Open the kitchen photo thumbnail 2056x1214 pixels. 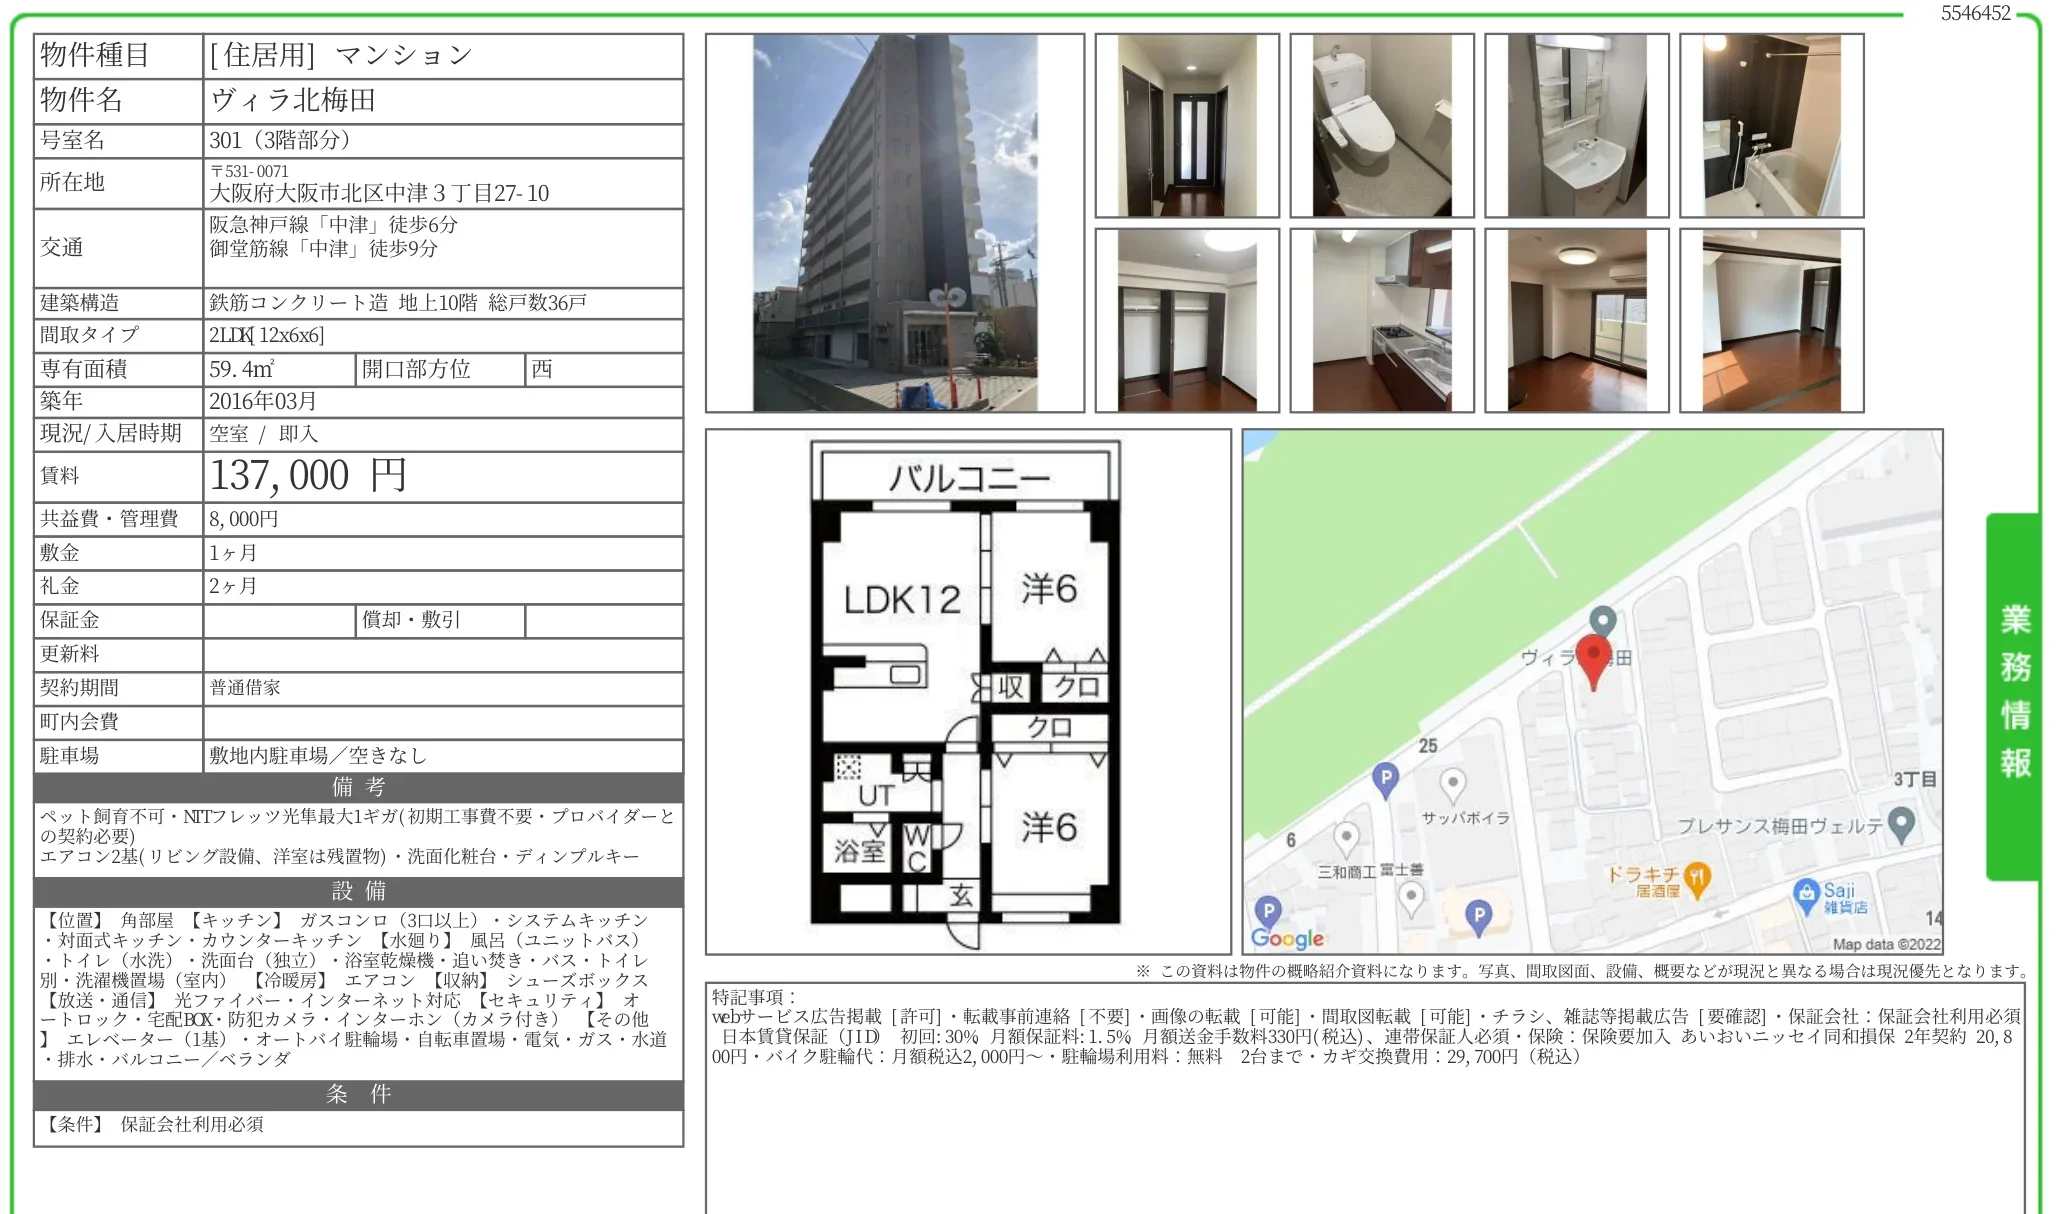point(1381,321)
